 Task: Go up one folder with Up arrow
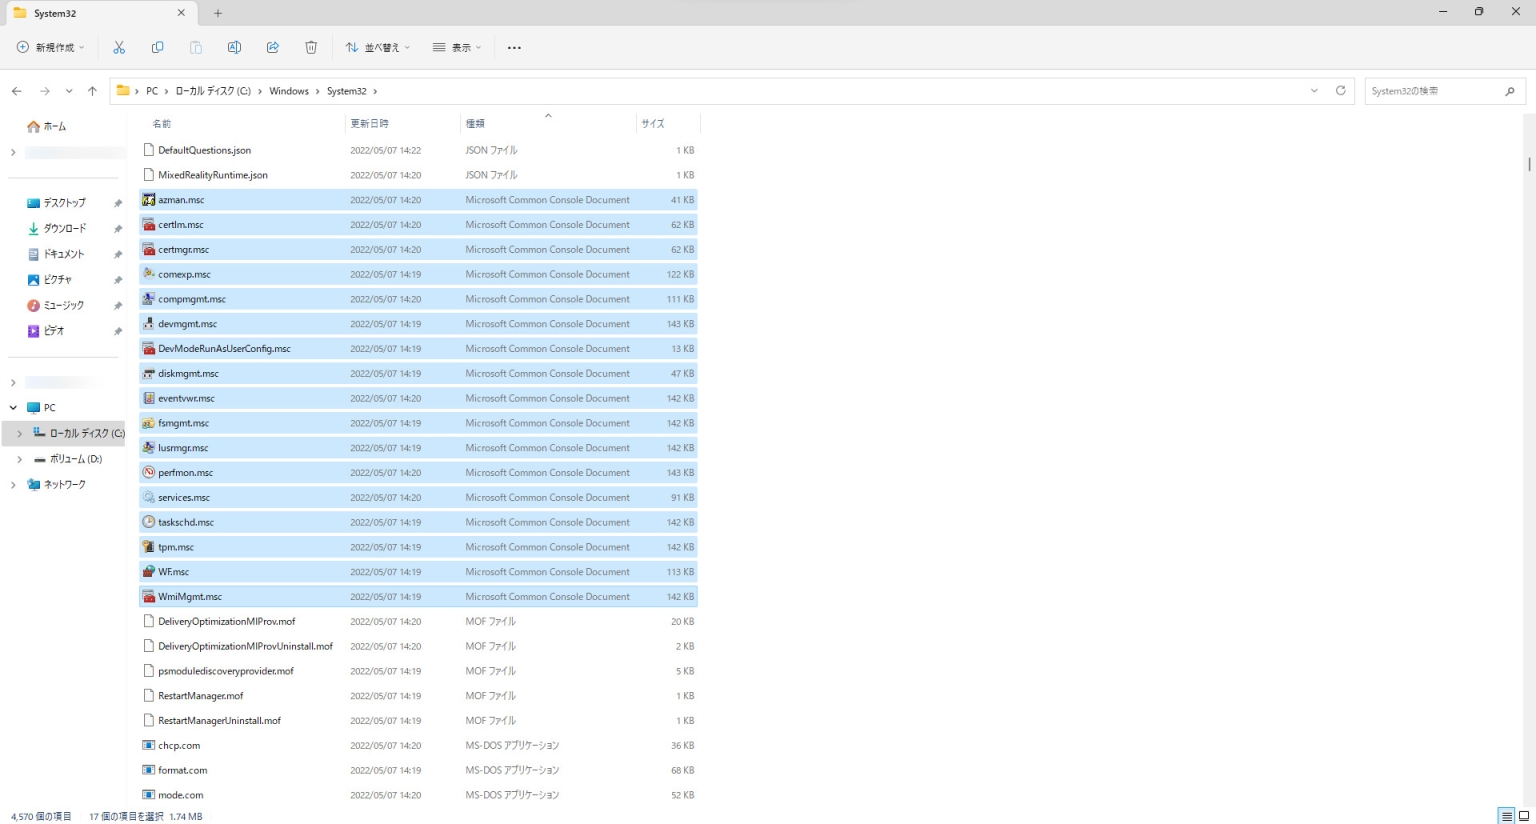pos(92,91)
